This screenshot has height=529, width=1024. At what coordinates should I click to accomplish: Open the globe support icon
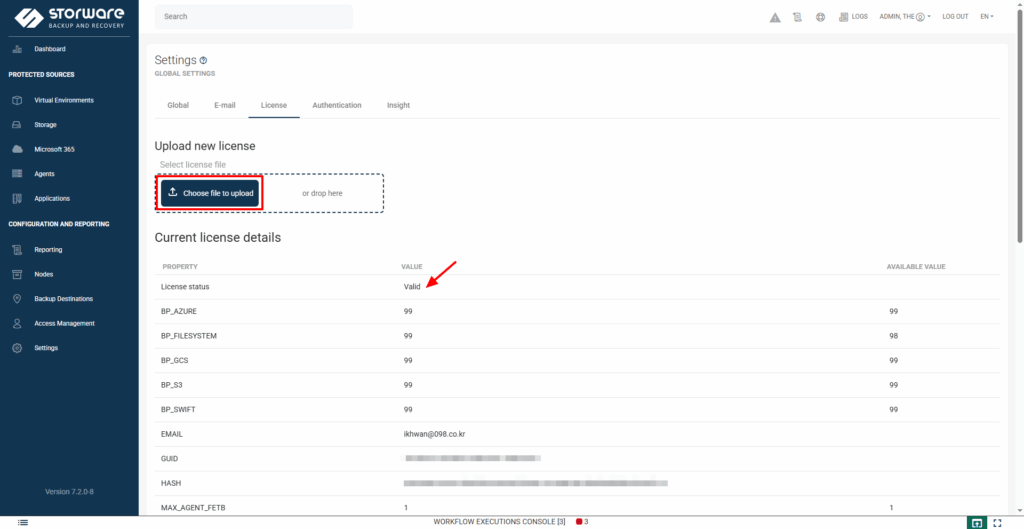tap(820, 17)
